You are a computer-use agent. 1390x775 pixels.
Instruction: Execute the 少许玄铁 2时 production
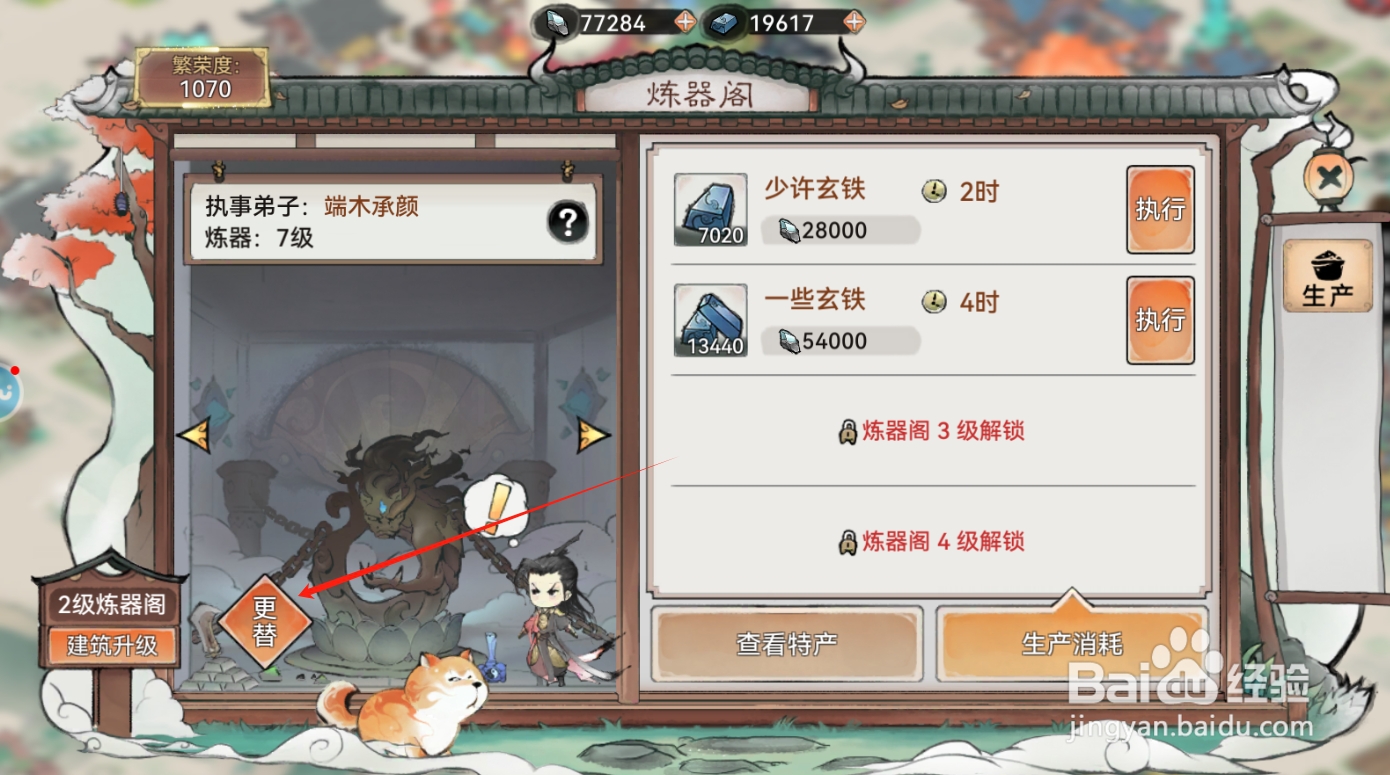pyautogui.click(x=1160, y=209)
